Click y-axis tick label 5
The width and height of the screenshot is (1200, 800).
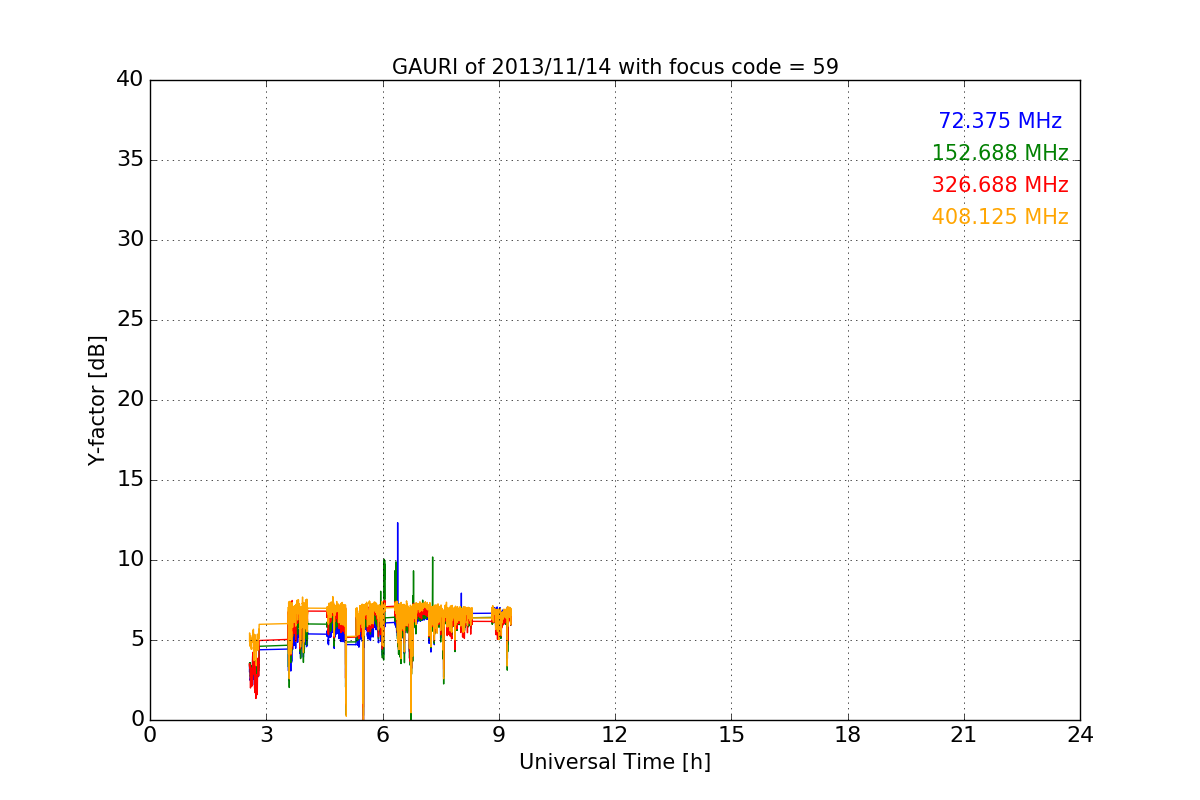(137, 640)
